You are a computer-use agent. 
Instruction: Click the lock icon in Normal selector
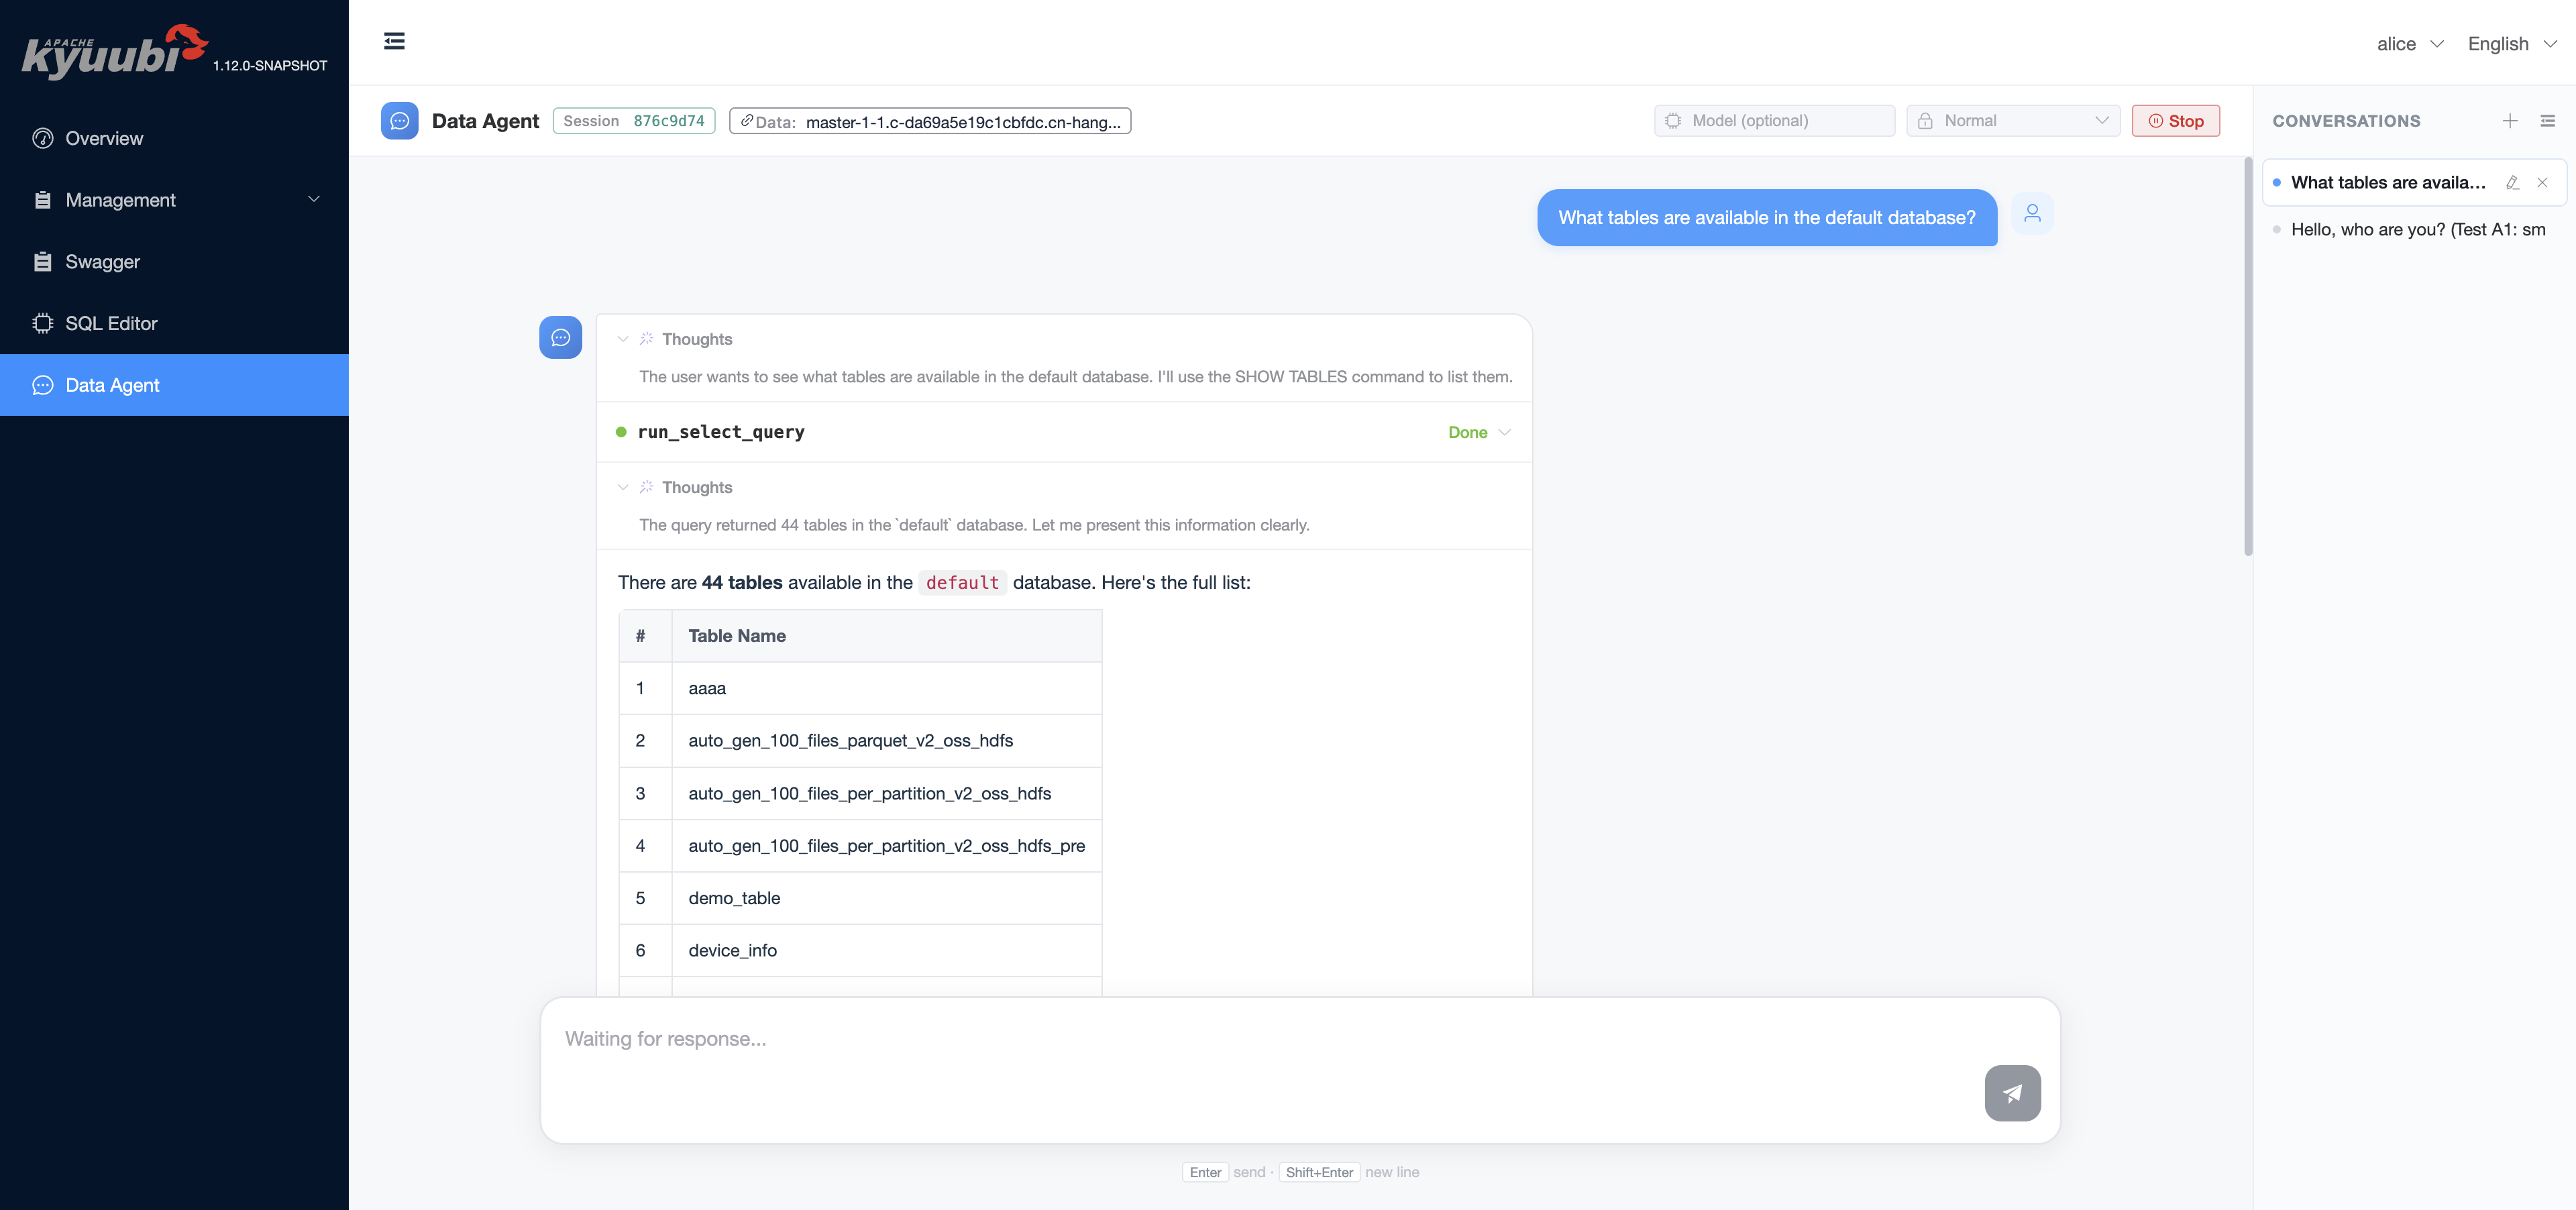[1924, 121]
